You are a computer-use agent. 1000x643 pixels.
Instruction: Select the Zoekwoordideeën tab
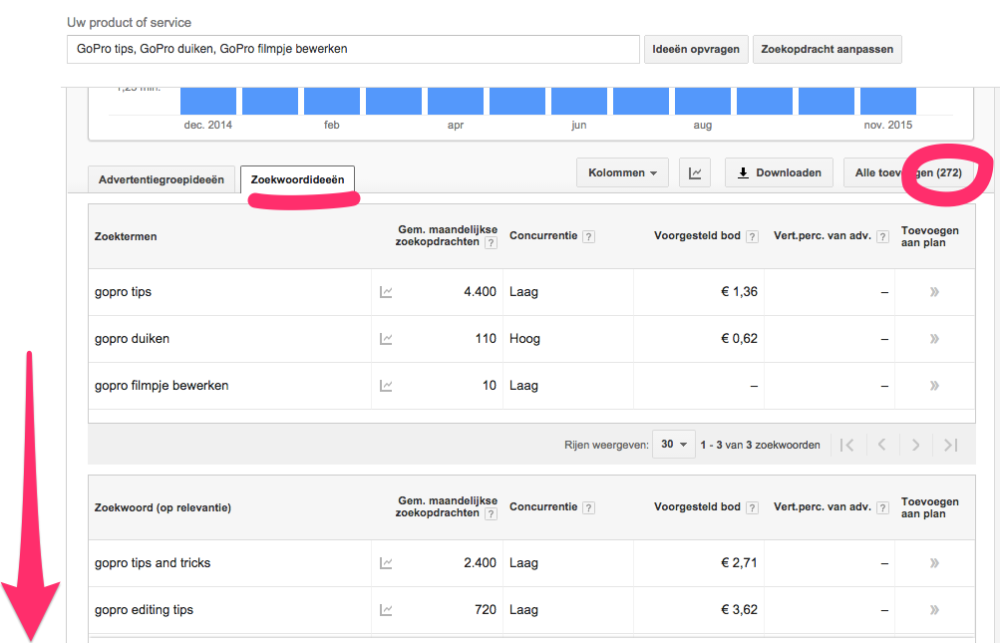click(298, 180)
